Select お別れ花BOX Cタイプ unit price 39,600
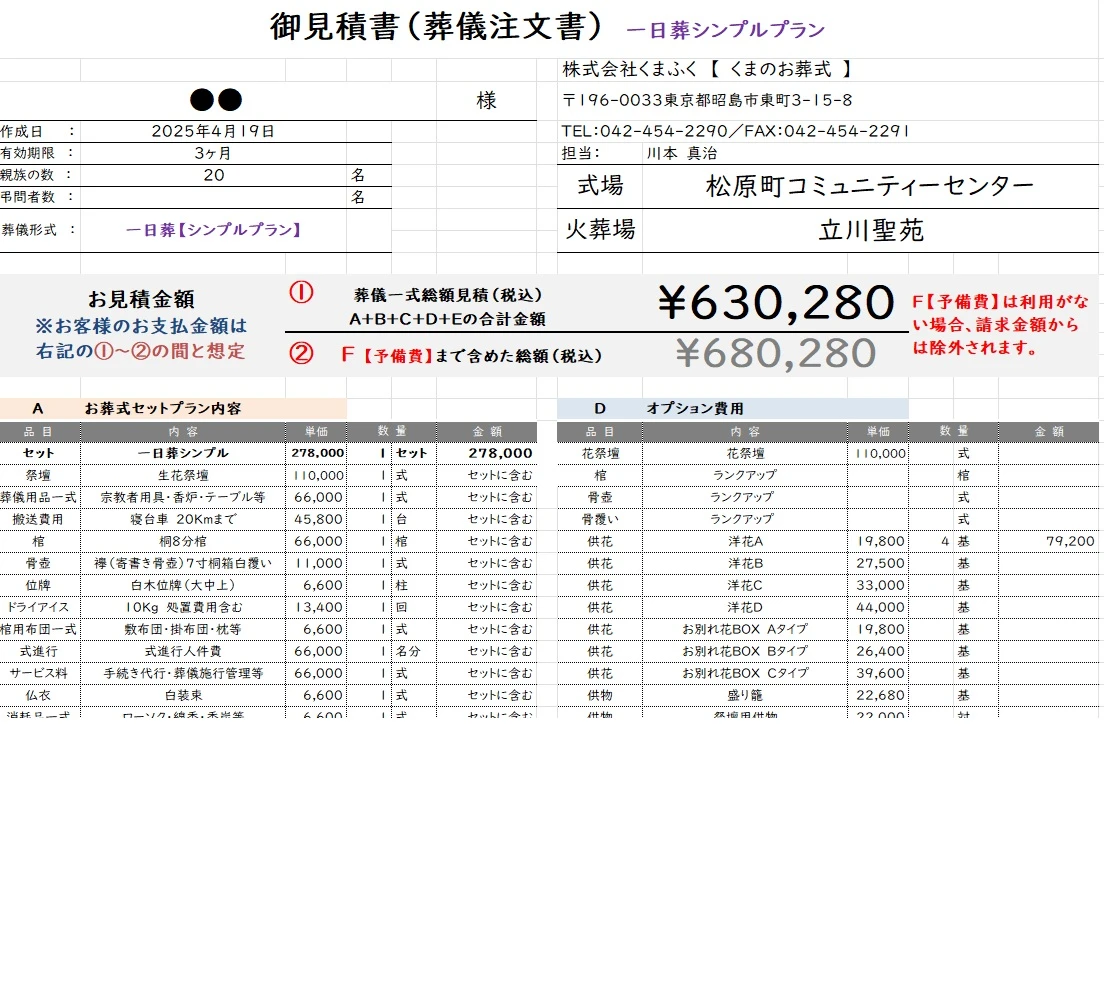The height and width of the screenshot is (992, 1104). 879,673
